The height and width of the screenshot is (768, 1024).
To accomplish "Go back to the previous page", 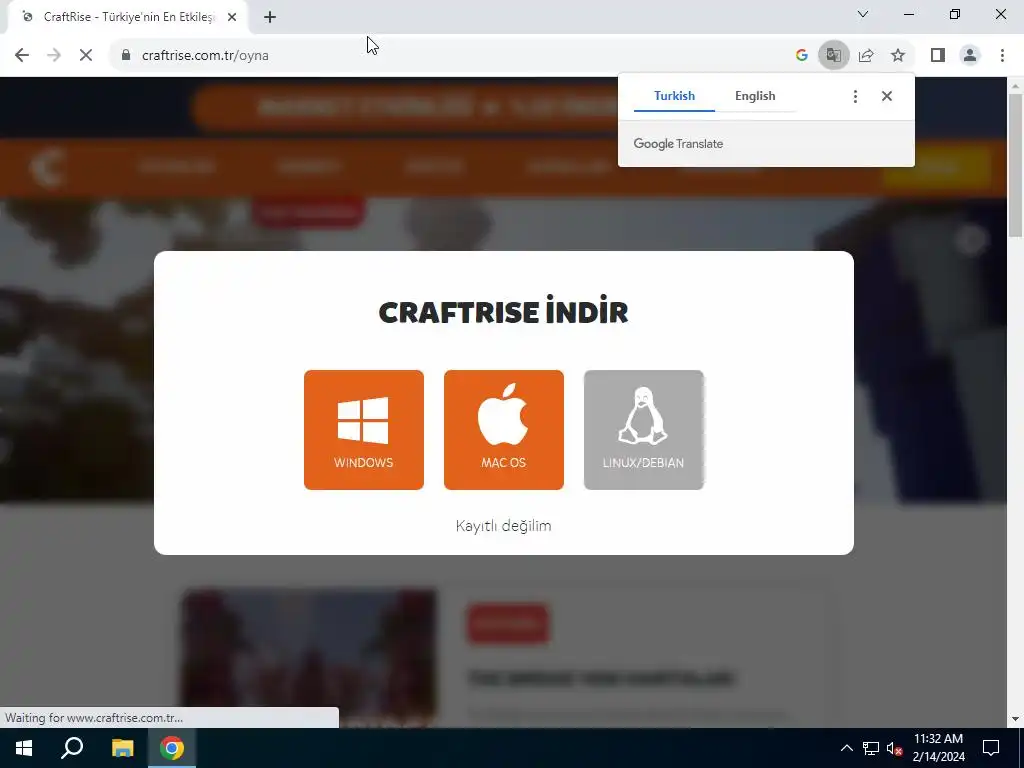I will point(22,56).
